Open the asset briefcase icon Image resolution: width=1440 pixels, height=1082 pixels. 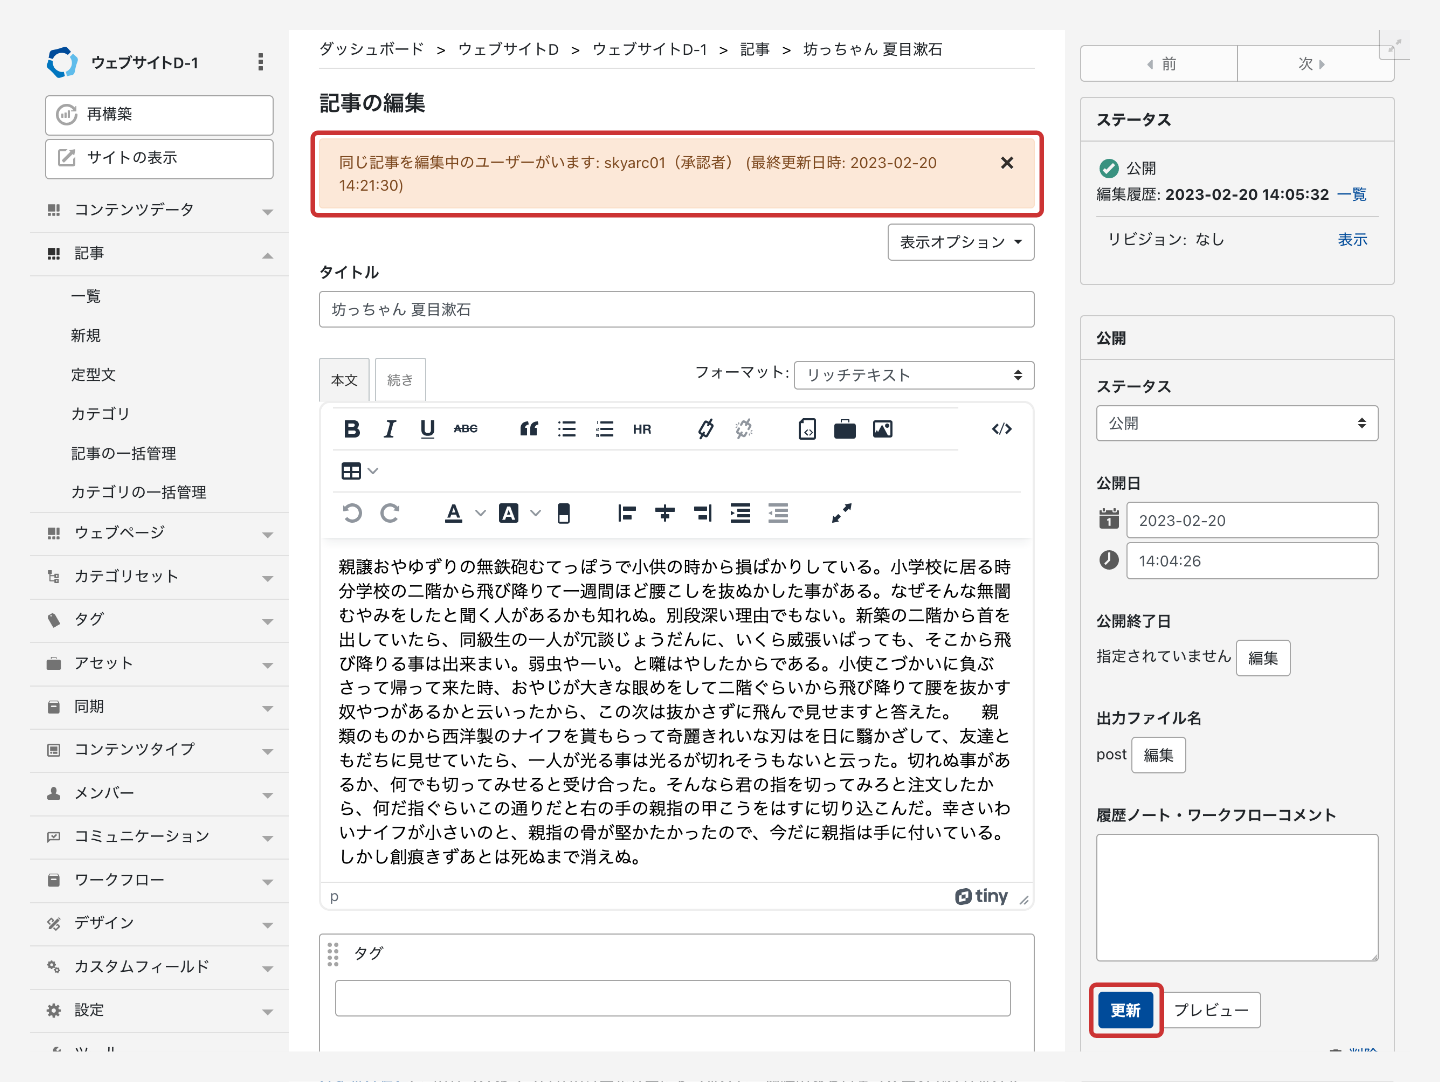pos(845,429)
